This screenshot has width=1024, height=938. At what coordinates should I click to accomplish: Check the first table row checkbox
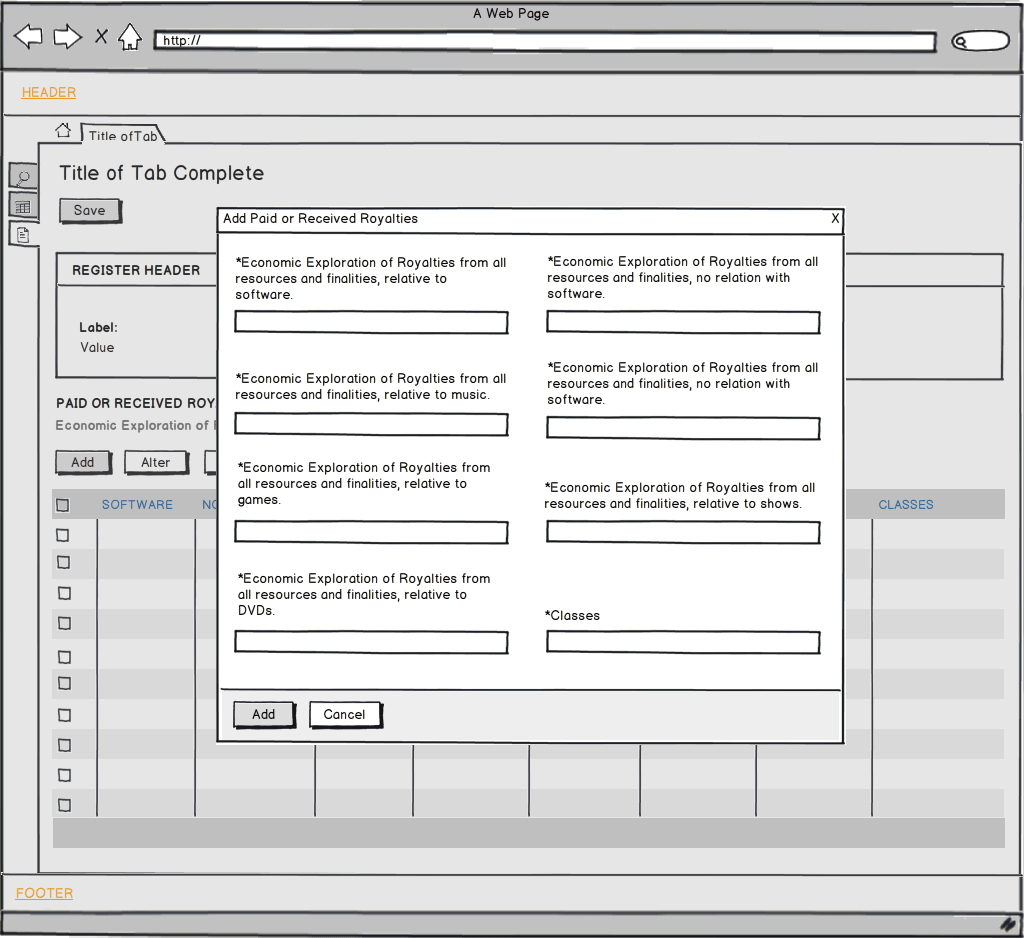point(63,535)
